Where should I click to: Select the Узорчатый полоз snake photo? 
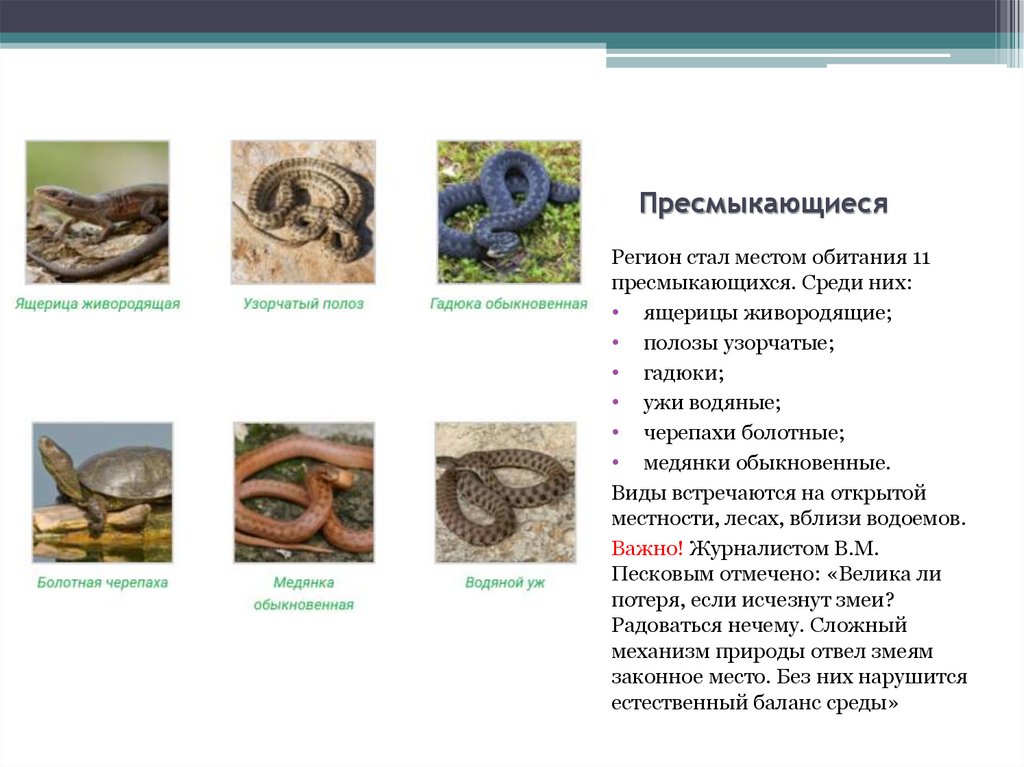(x=303, y=212)
